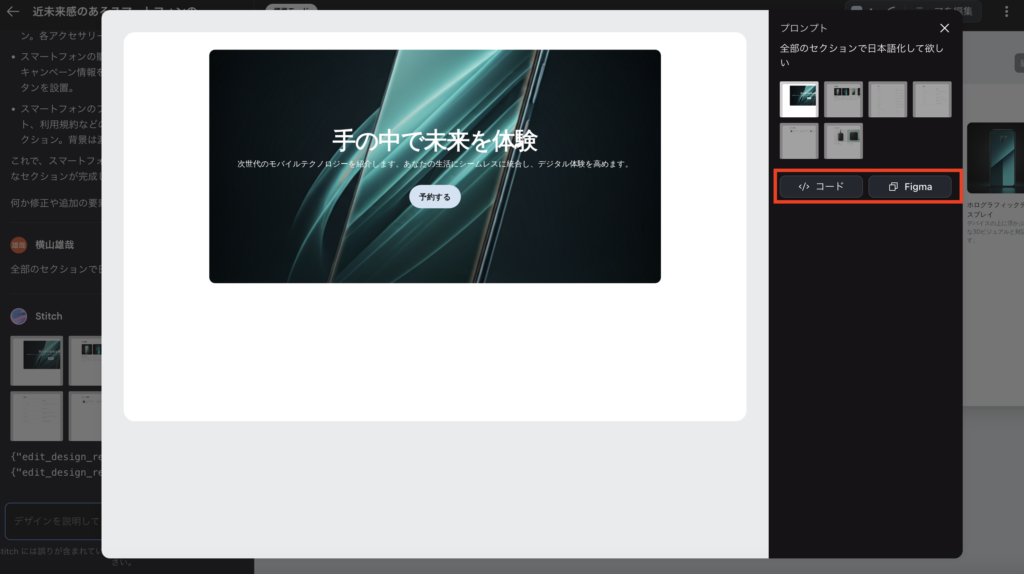Open the dark hero thumbnail in the Stitch chat reply
This screenshot has height=574, width=1024.
click(x=37, y=360)
